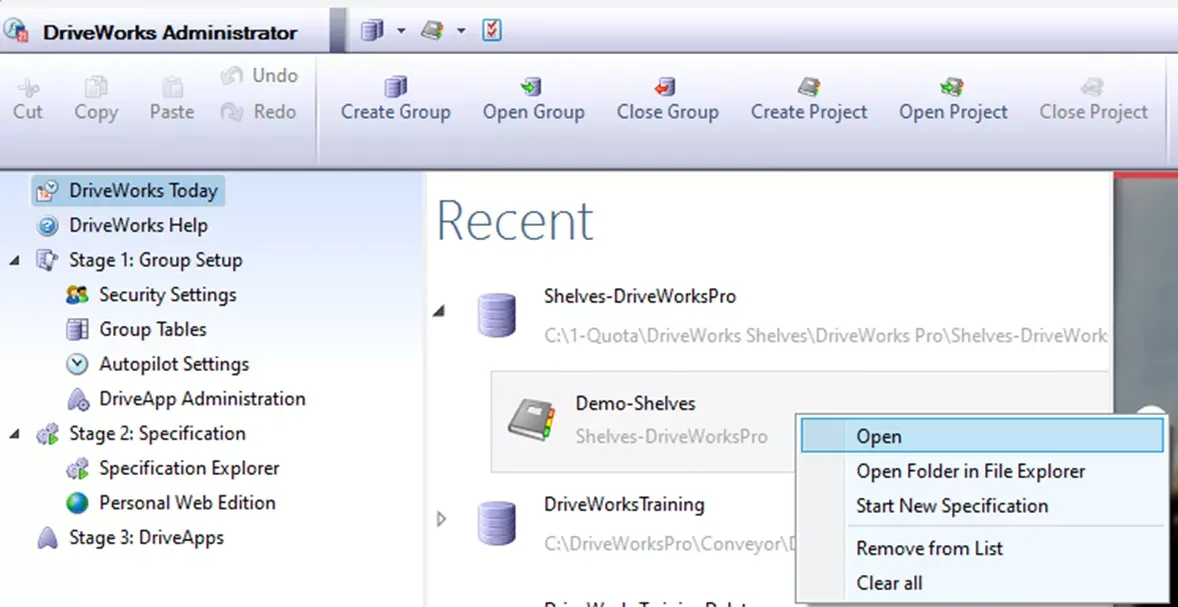Viewport: 1178px width, 607px height.
Task: Open Specification Explorer
Action: [x=189, y=469]
